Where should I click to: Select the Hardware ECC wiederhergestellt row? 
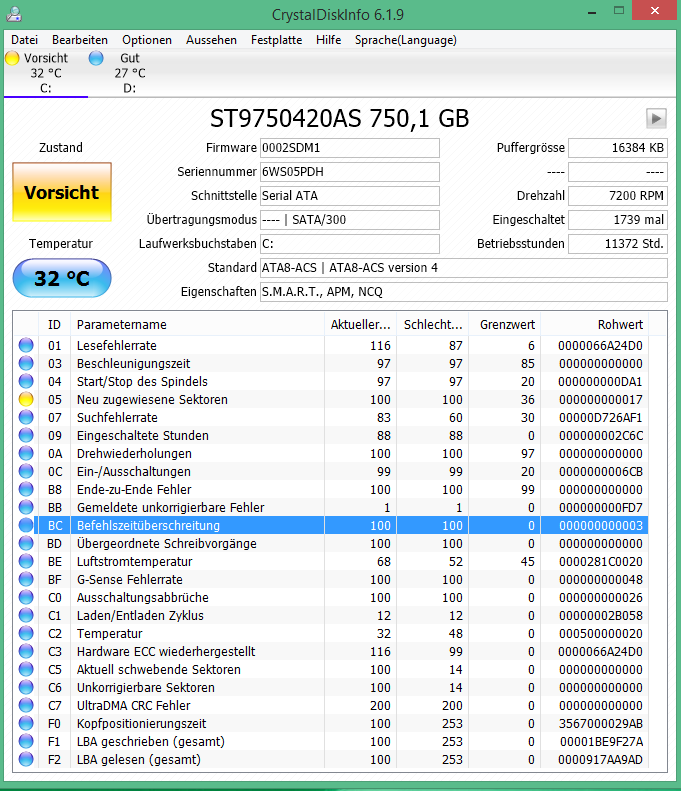click(332, 651)
